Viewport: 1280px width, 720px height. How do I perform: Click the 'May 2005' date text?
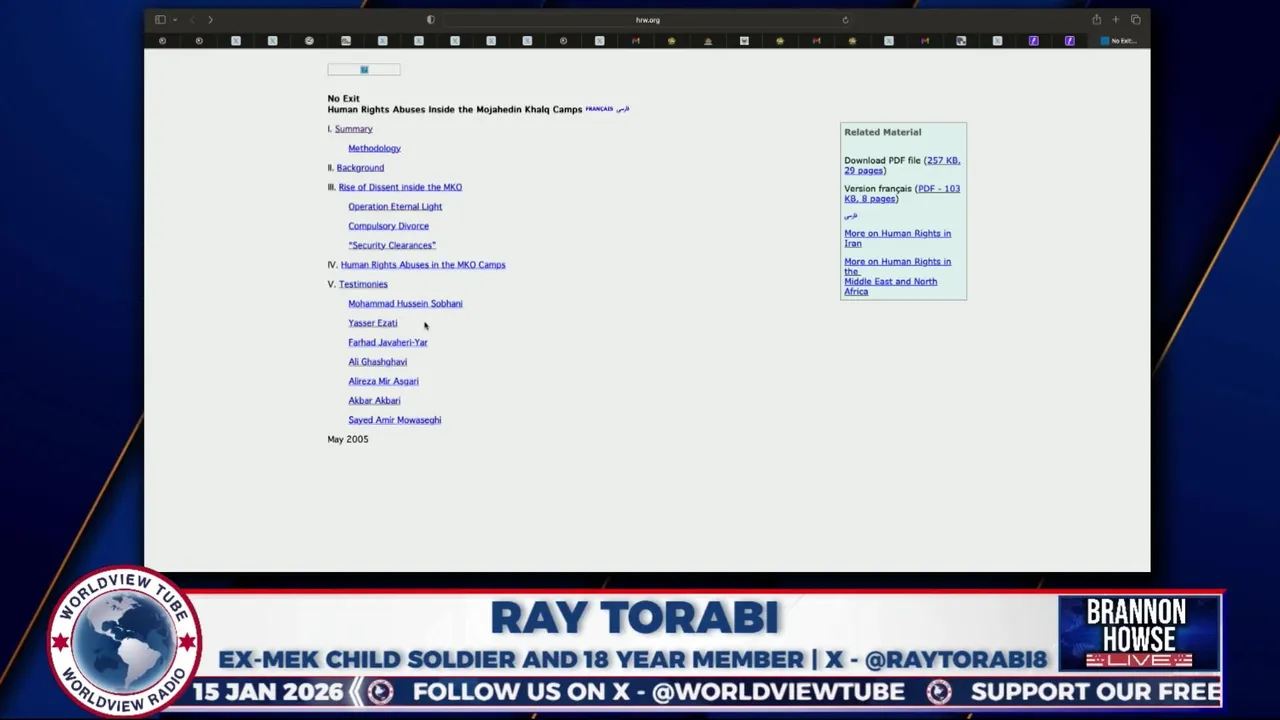click(347, 439)
